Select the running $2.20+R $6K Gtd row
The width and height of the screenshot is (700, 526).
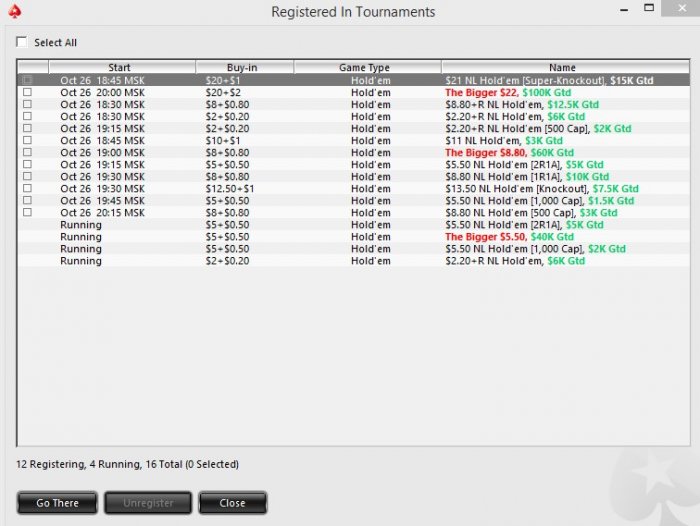click(x=354, y=261)
